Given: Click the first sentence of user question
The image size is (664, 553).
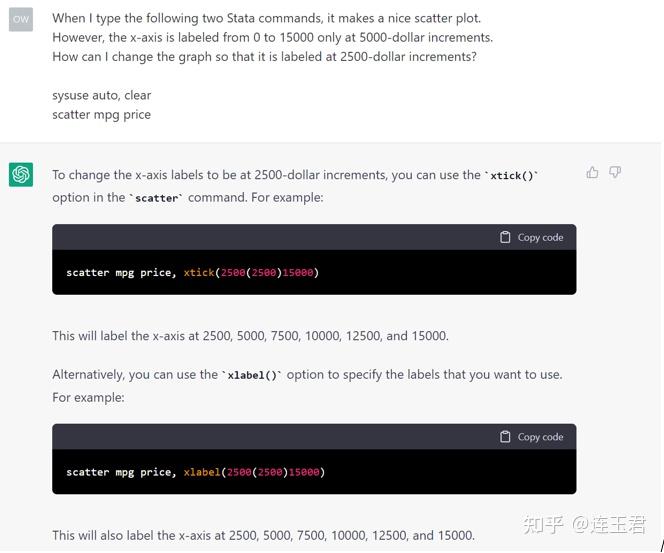Looking at the screenshot, I should point(267,18).
